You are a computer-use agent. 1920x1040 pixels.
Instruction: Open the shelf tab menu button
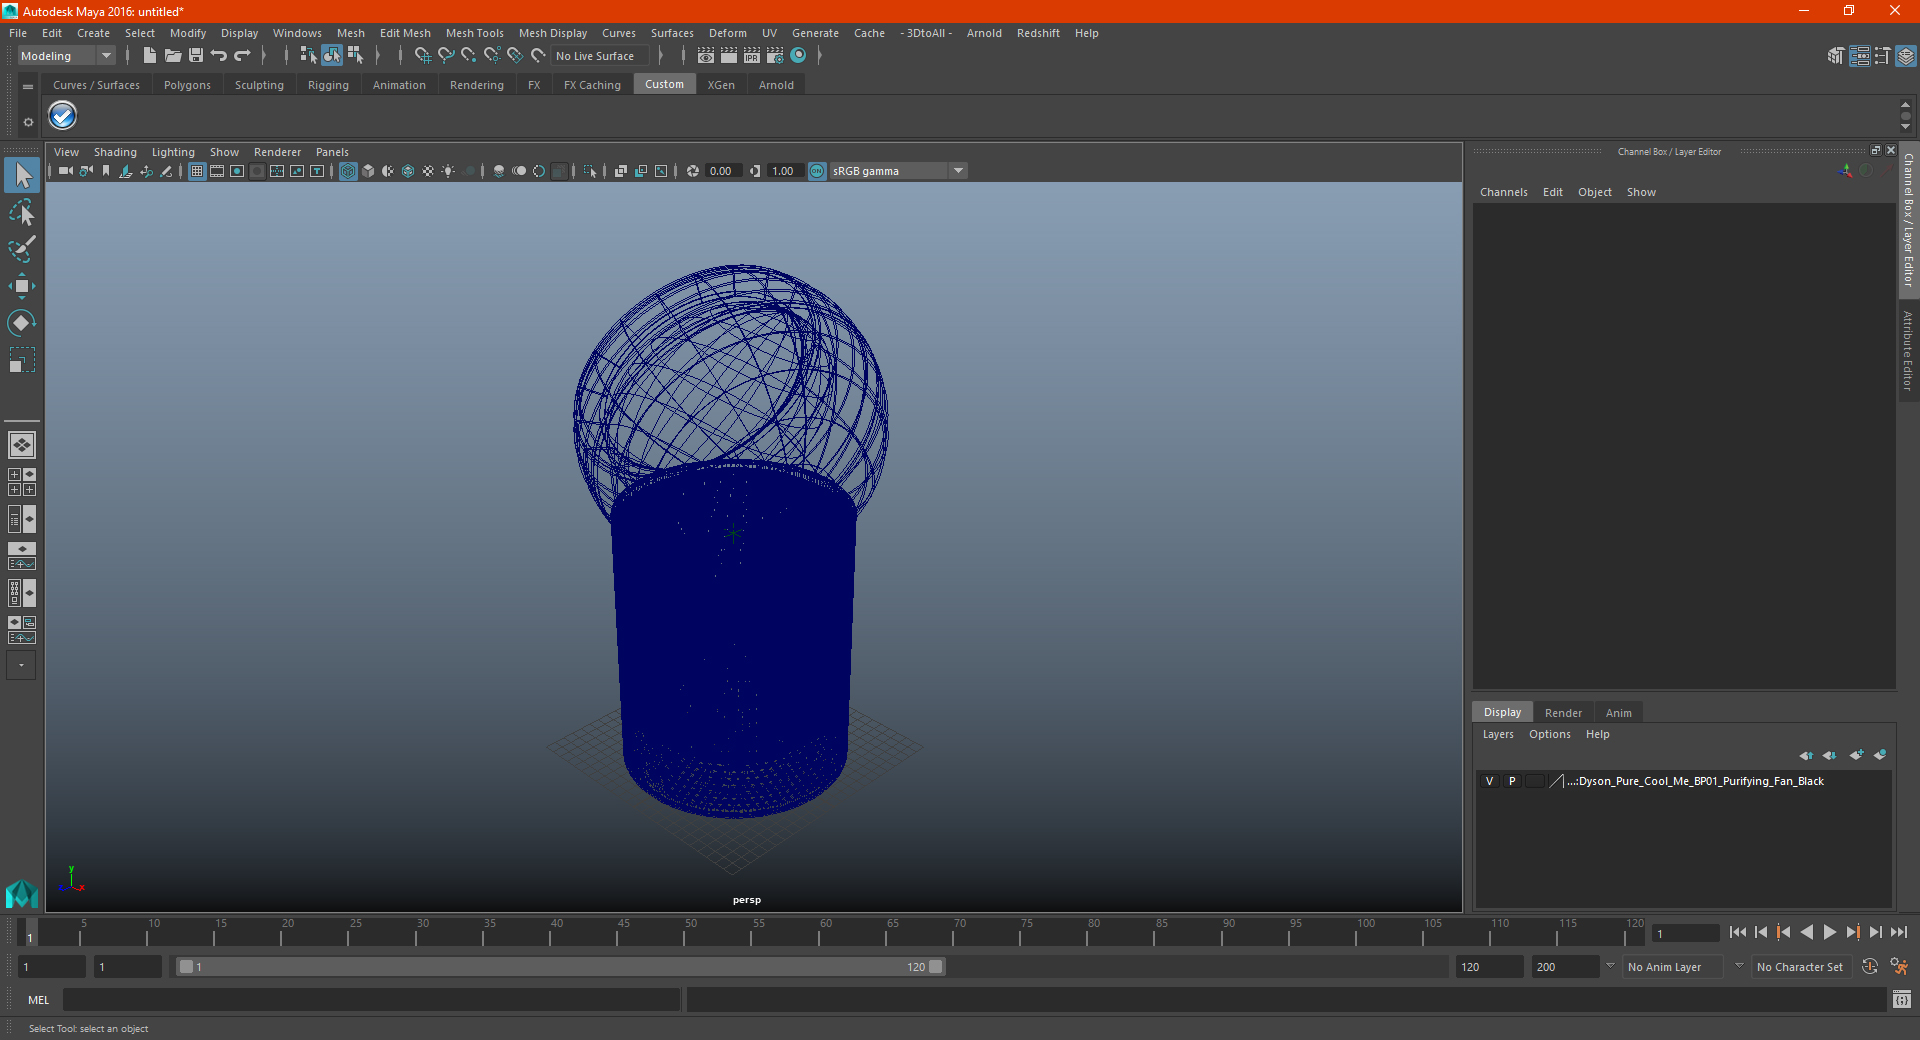(28, 87)
